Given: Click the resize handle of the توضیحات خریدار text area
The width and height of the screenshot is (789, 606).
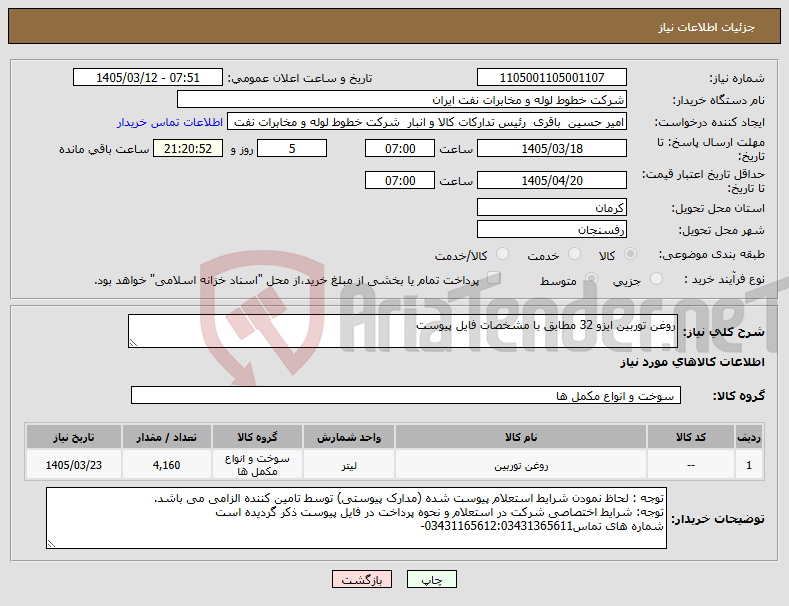Looking at the screenshot, I should point(51,544).
